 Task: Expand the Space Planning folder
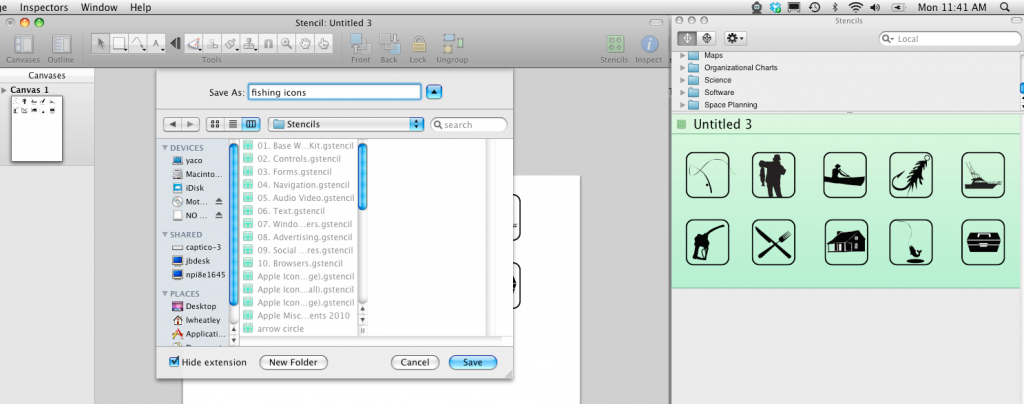click(x=683, y=104)
